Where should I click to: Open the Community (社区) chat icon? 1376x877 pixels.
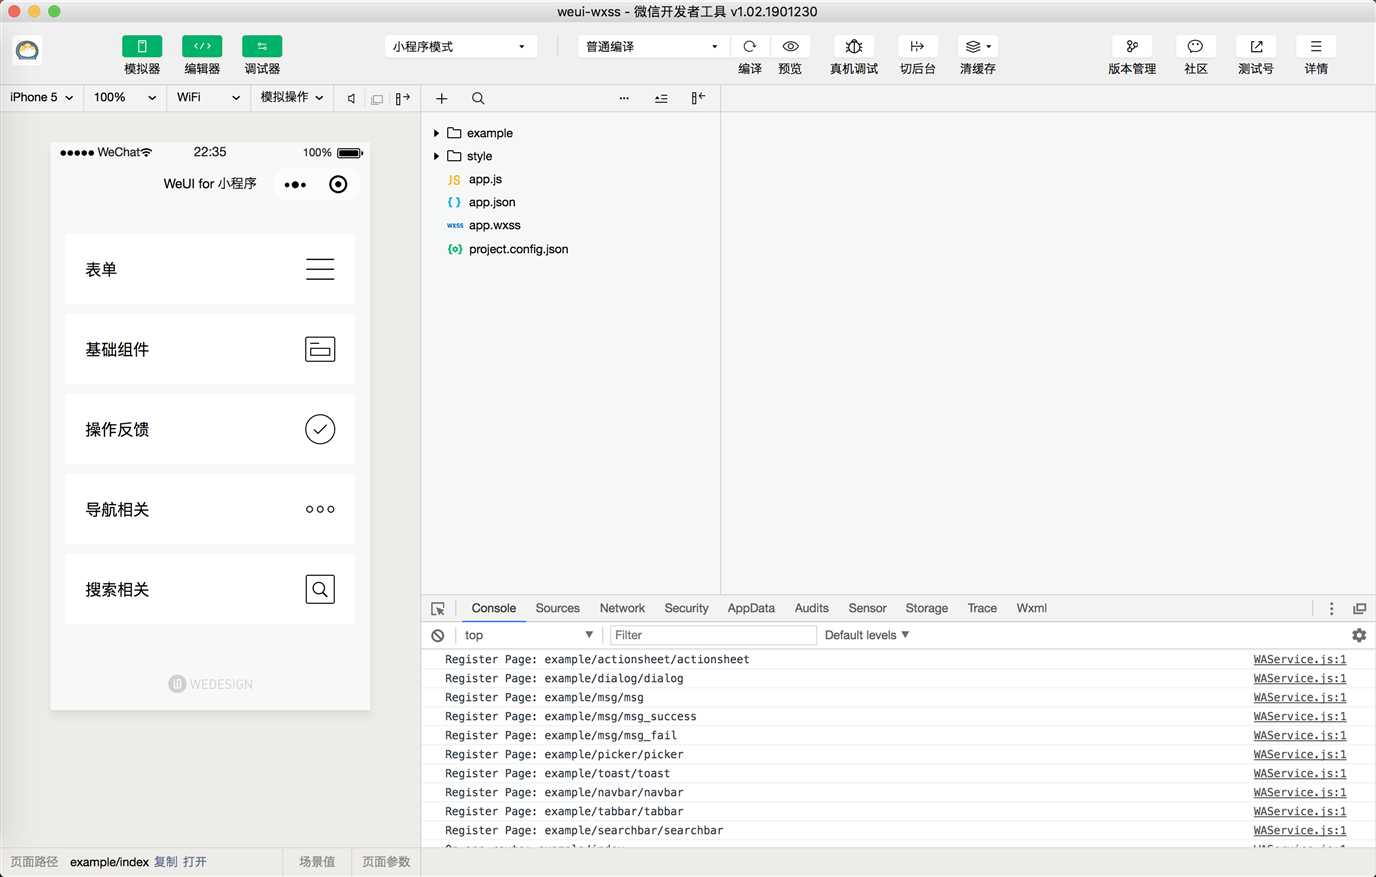1195,47
